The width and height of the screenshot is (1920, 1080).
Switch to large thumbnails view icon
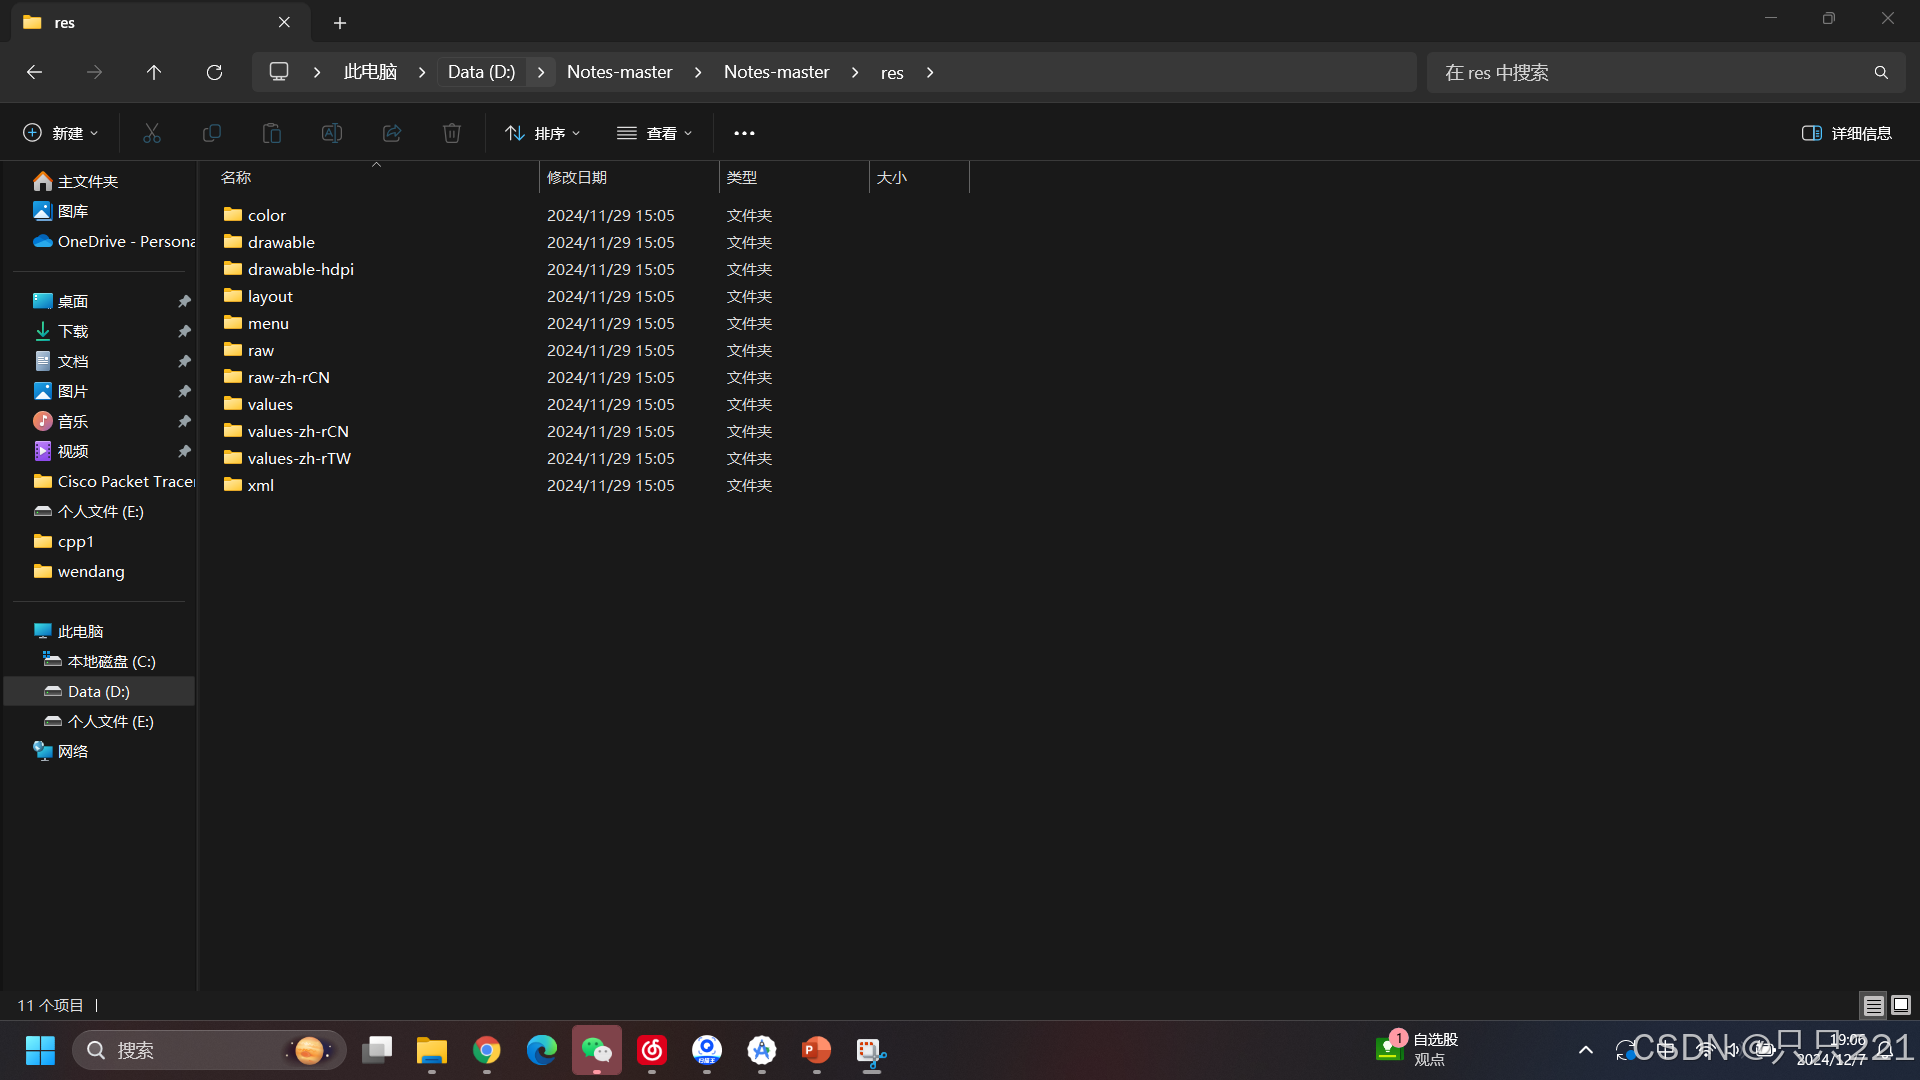[1901, 1005]
